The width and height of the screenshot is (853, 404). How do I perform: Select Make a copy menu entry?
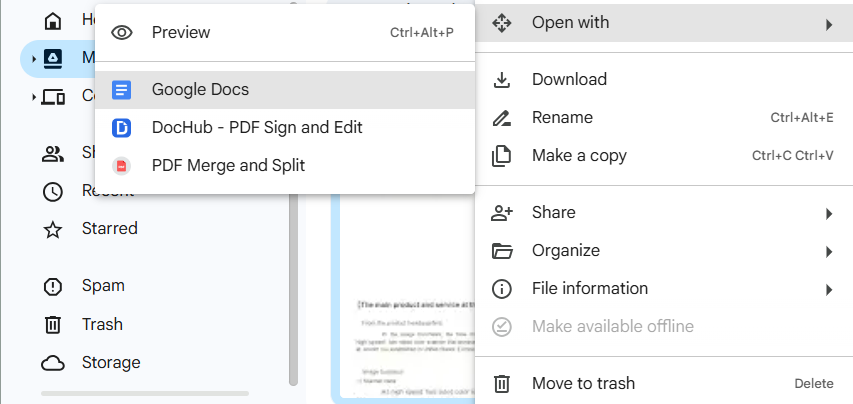point(664,156)
